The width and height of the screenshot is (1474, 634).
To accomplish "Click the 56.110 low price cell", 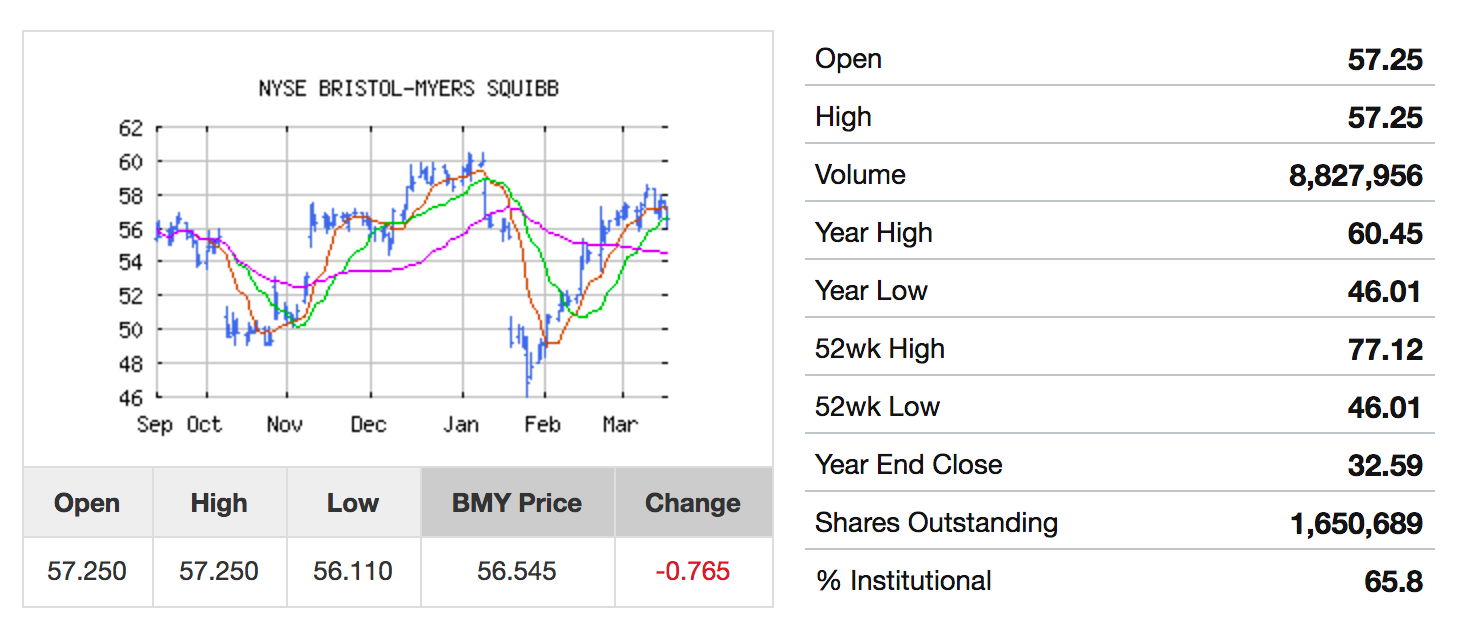I will click(353, 571).
